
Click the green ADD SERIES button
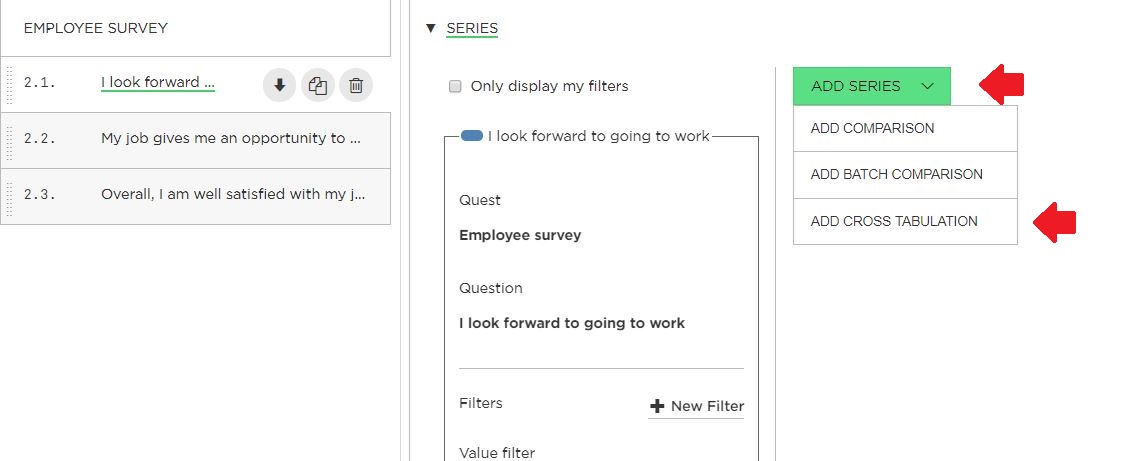tap(871, 86)
